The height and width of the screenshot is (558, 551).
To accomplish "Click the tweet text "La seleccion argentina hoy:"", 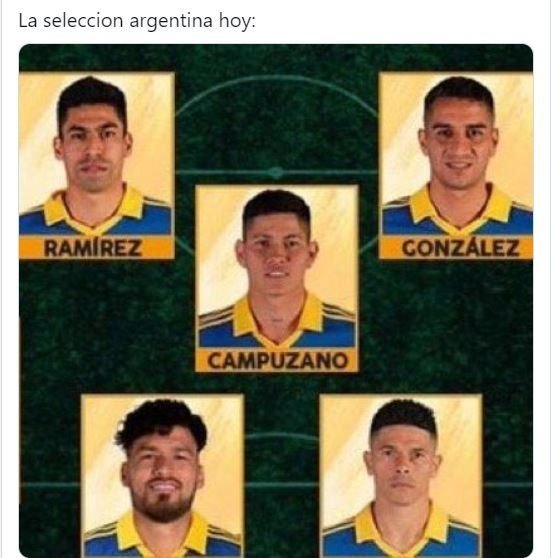I will coord(137,21).
